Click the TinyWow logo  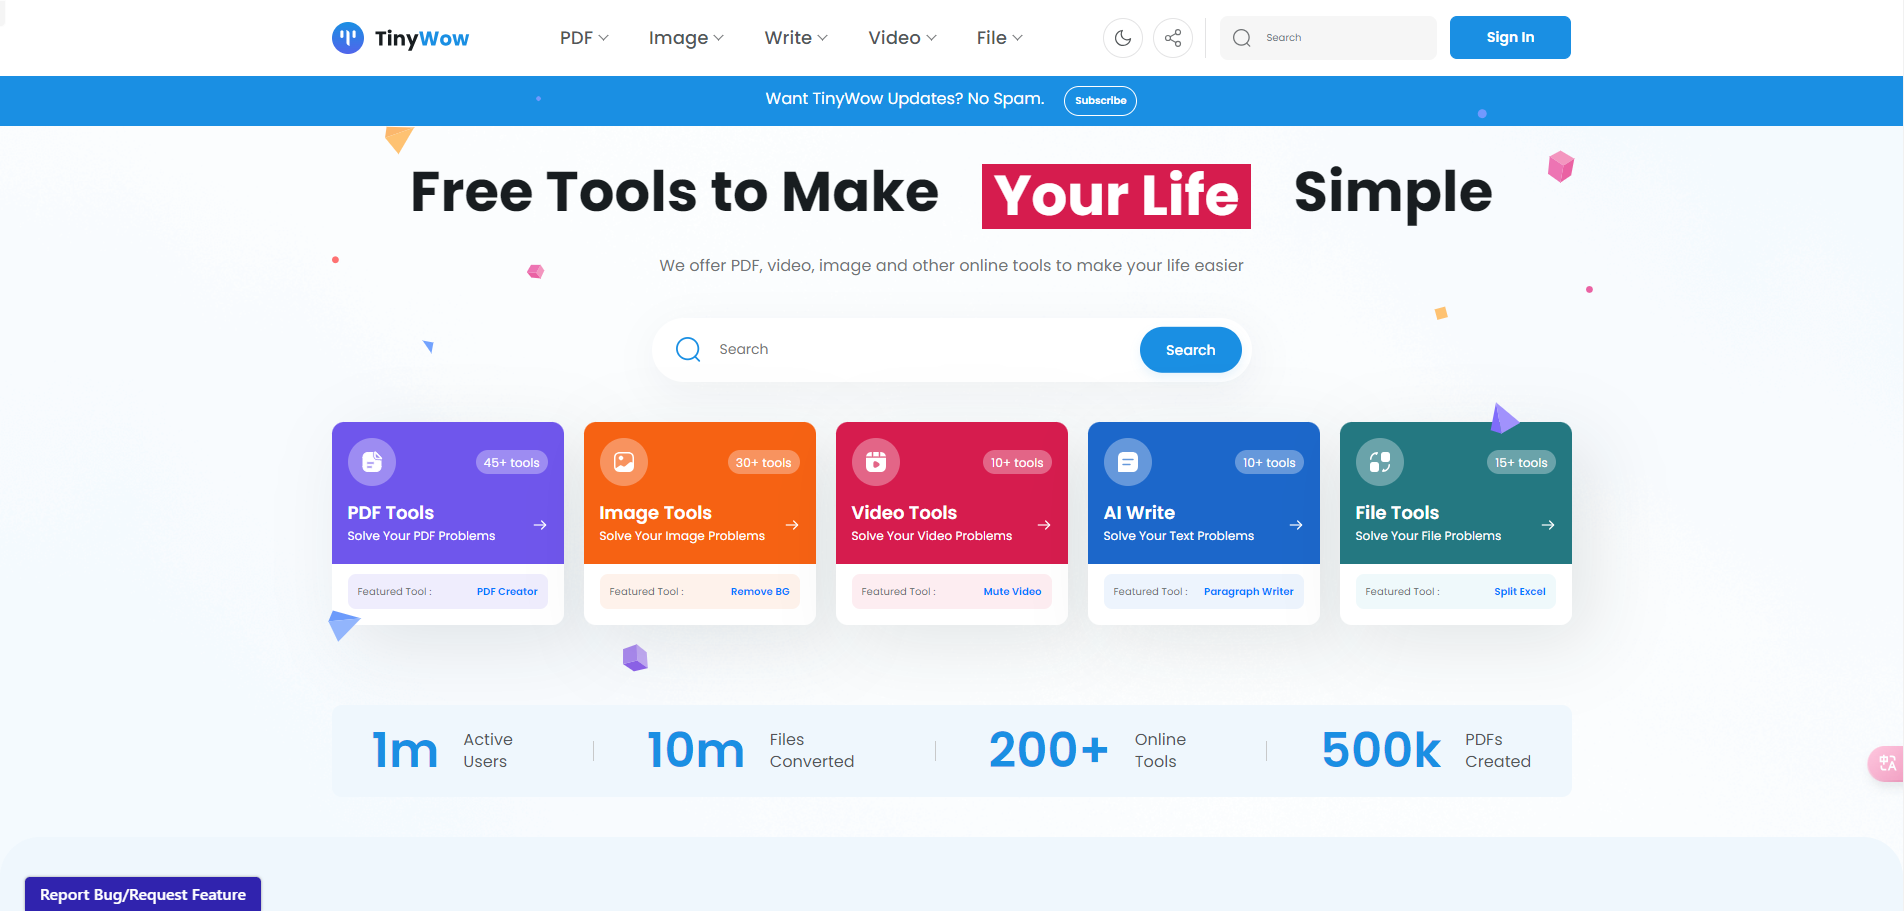[x=400, y=38]
